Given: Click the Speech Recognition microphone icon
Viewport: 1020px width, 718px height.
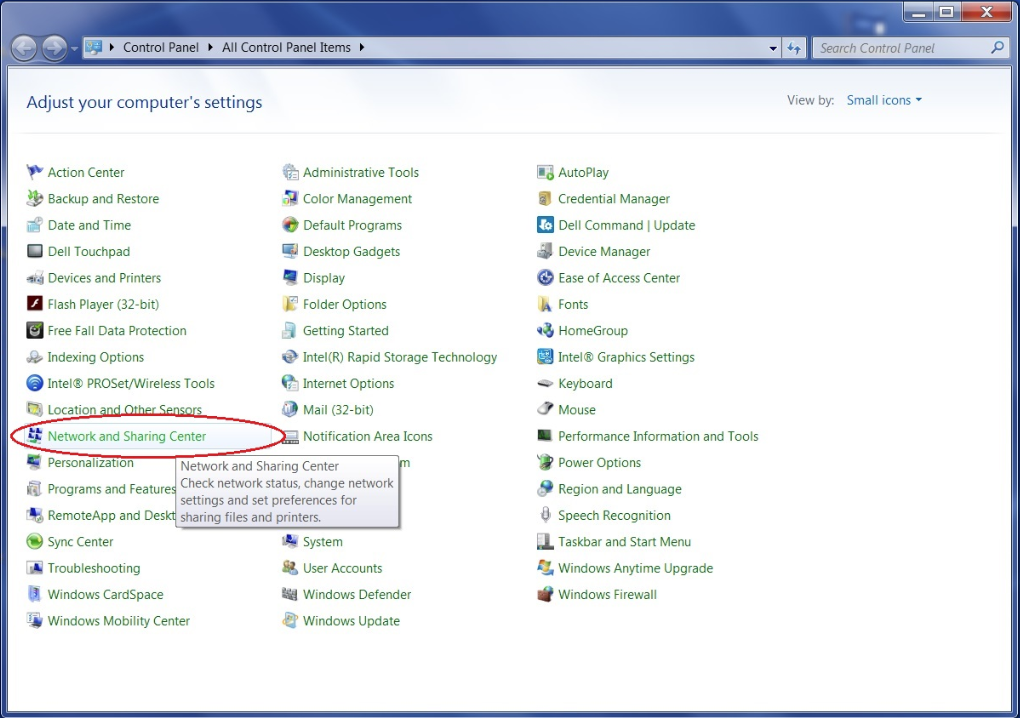Looking at the screenshot, I should click(x=545, y=515).
